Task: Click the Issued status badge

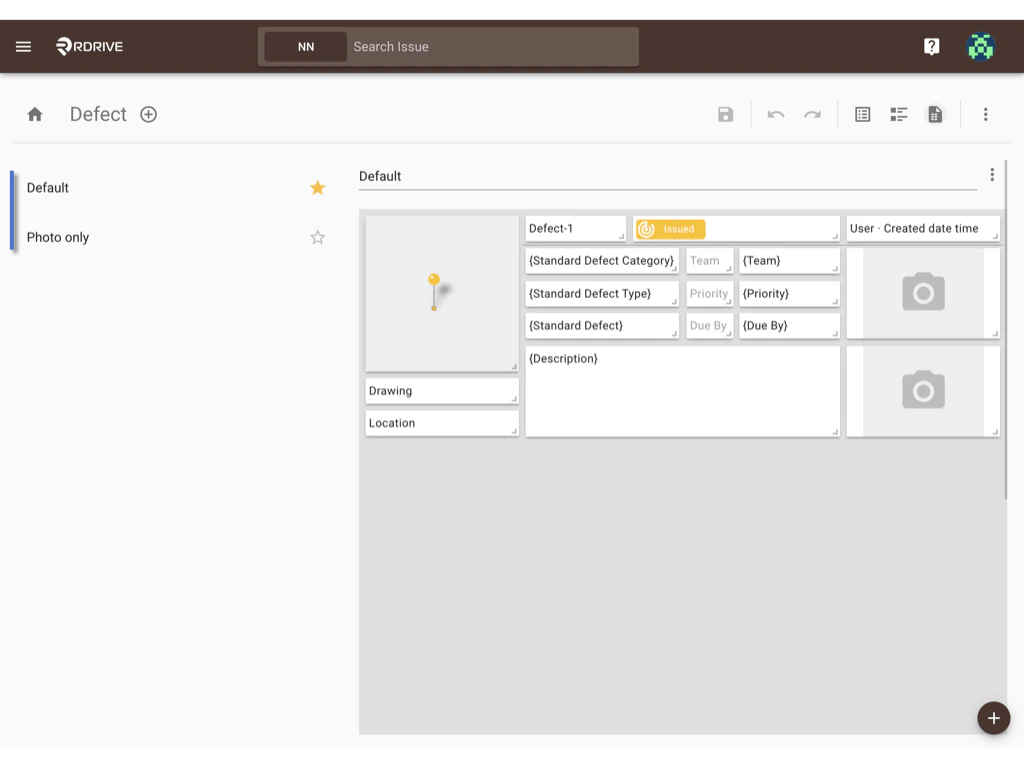Action: tap(670, 229)
